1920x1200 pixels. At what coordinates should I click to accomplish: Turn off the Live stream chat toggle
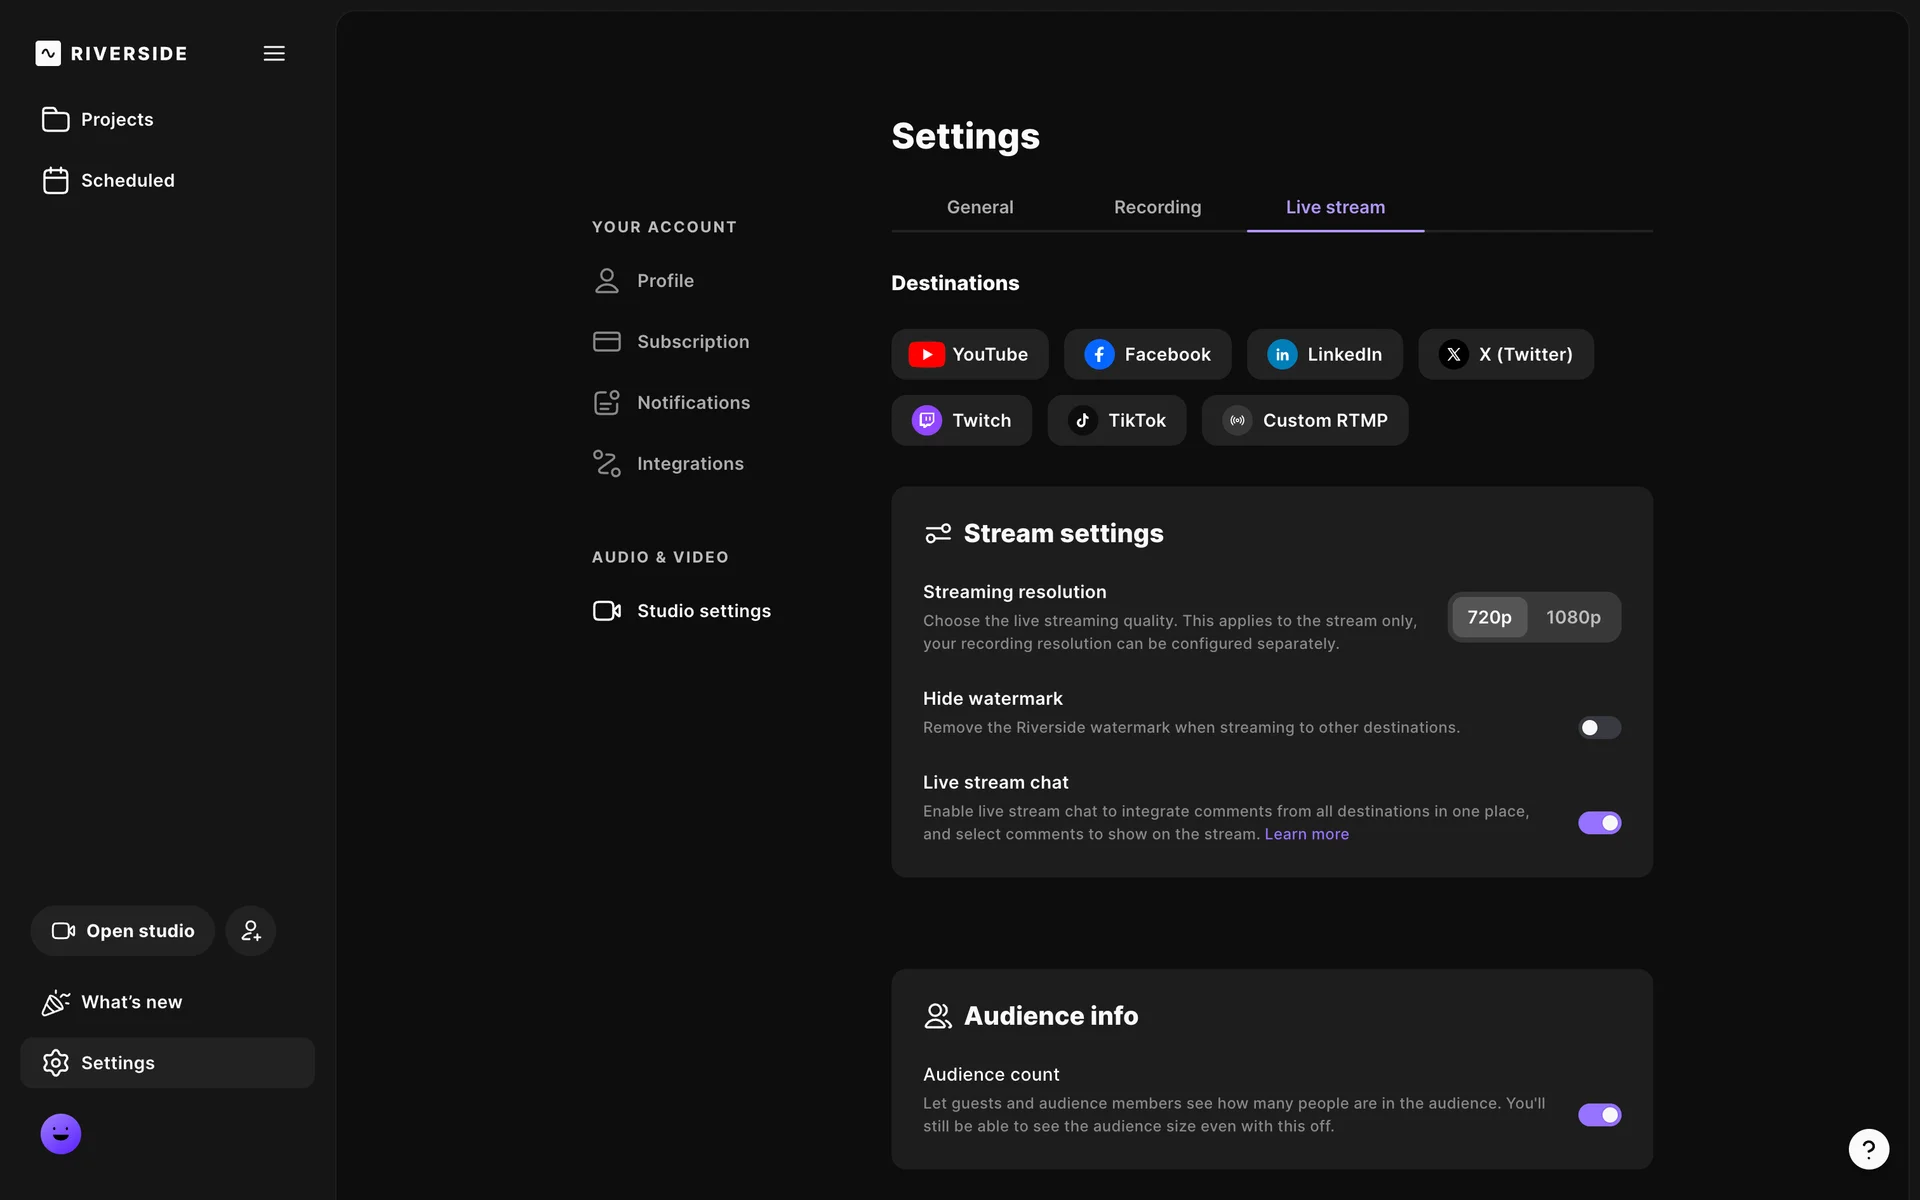(x=1599, y=823)
